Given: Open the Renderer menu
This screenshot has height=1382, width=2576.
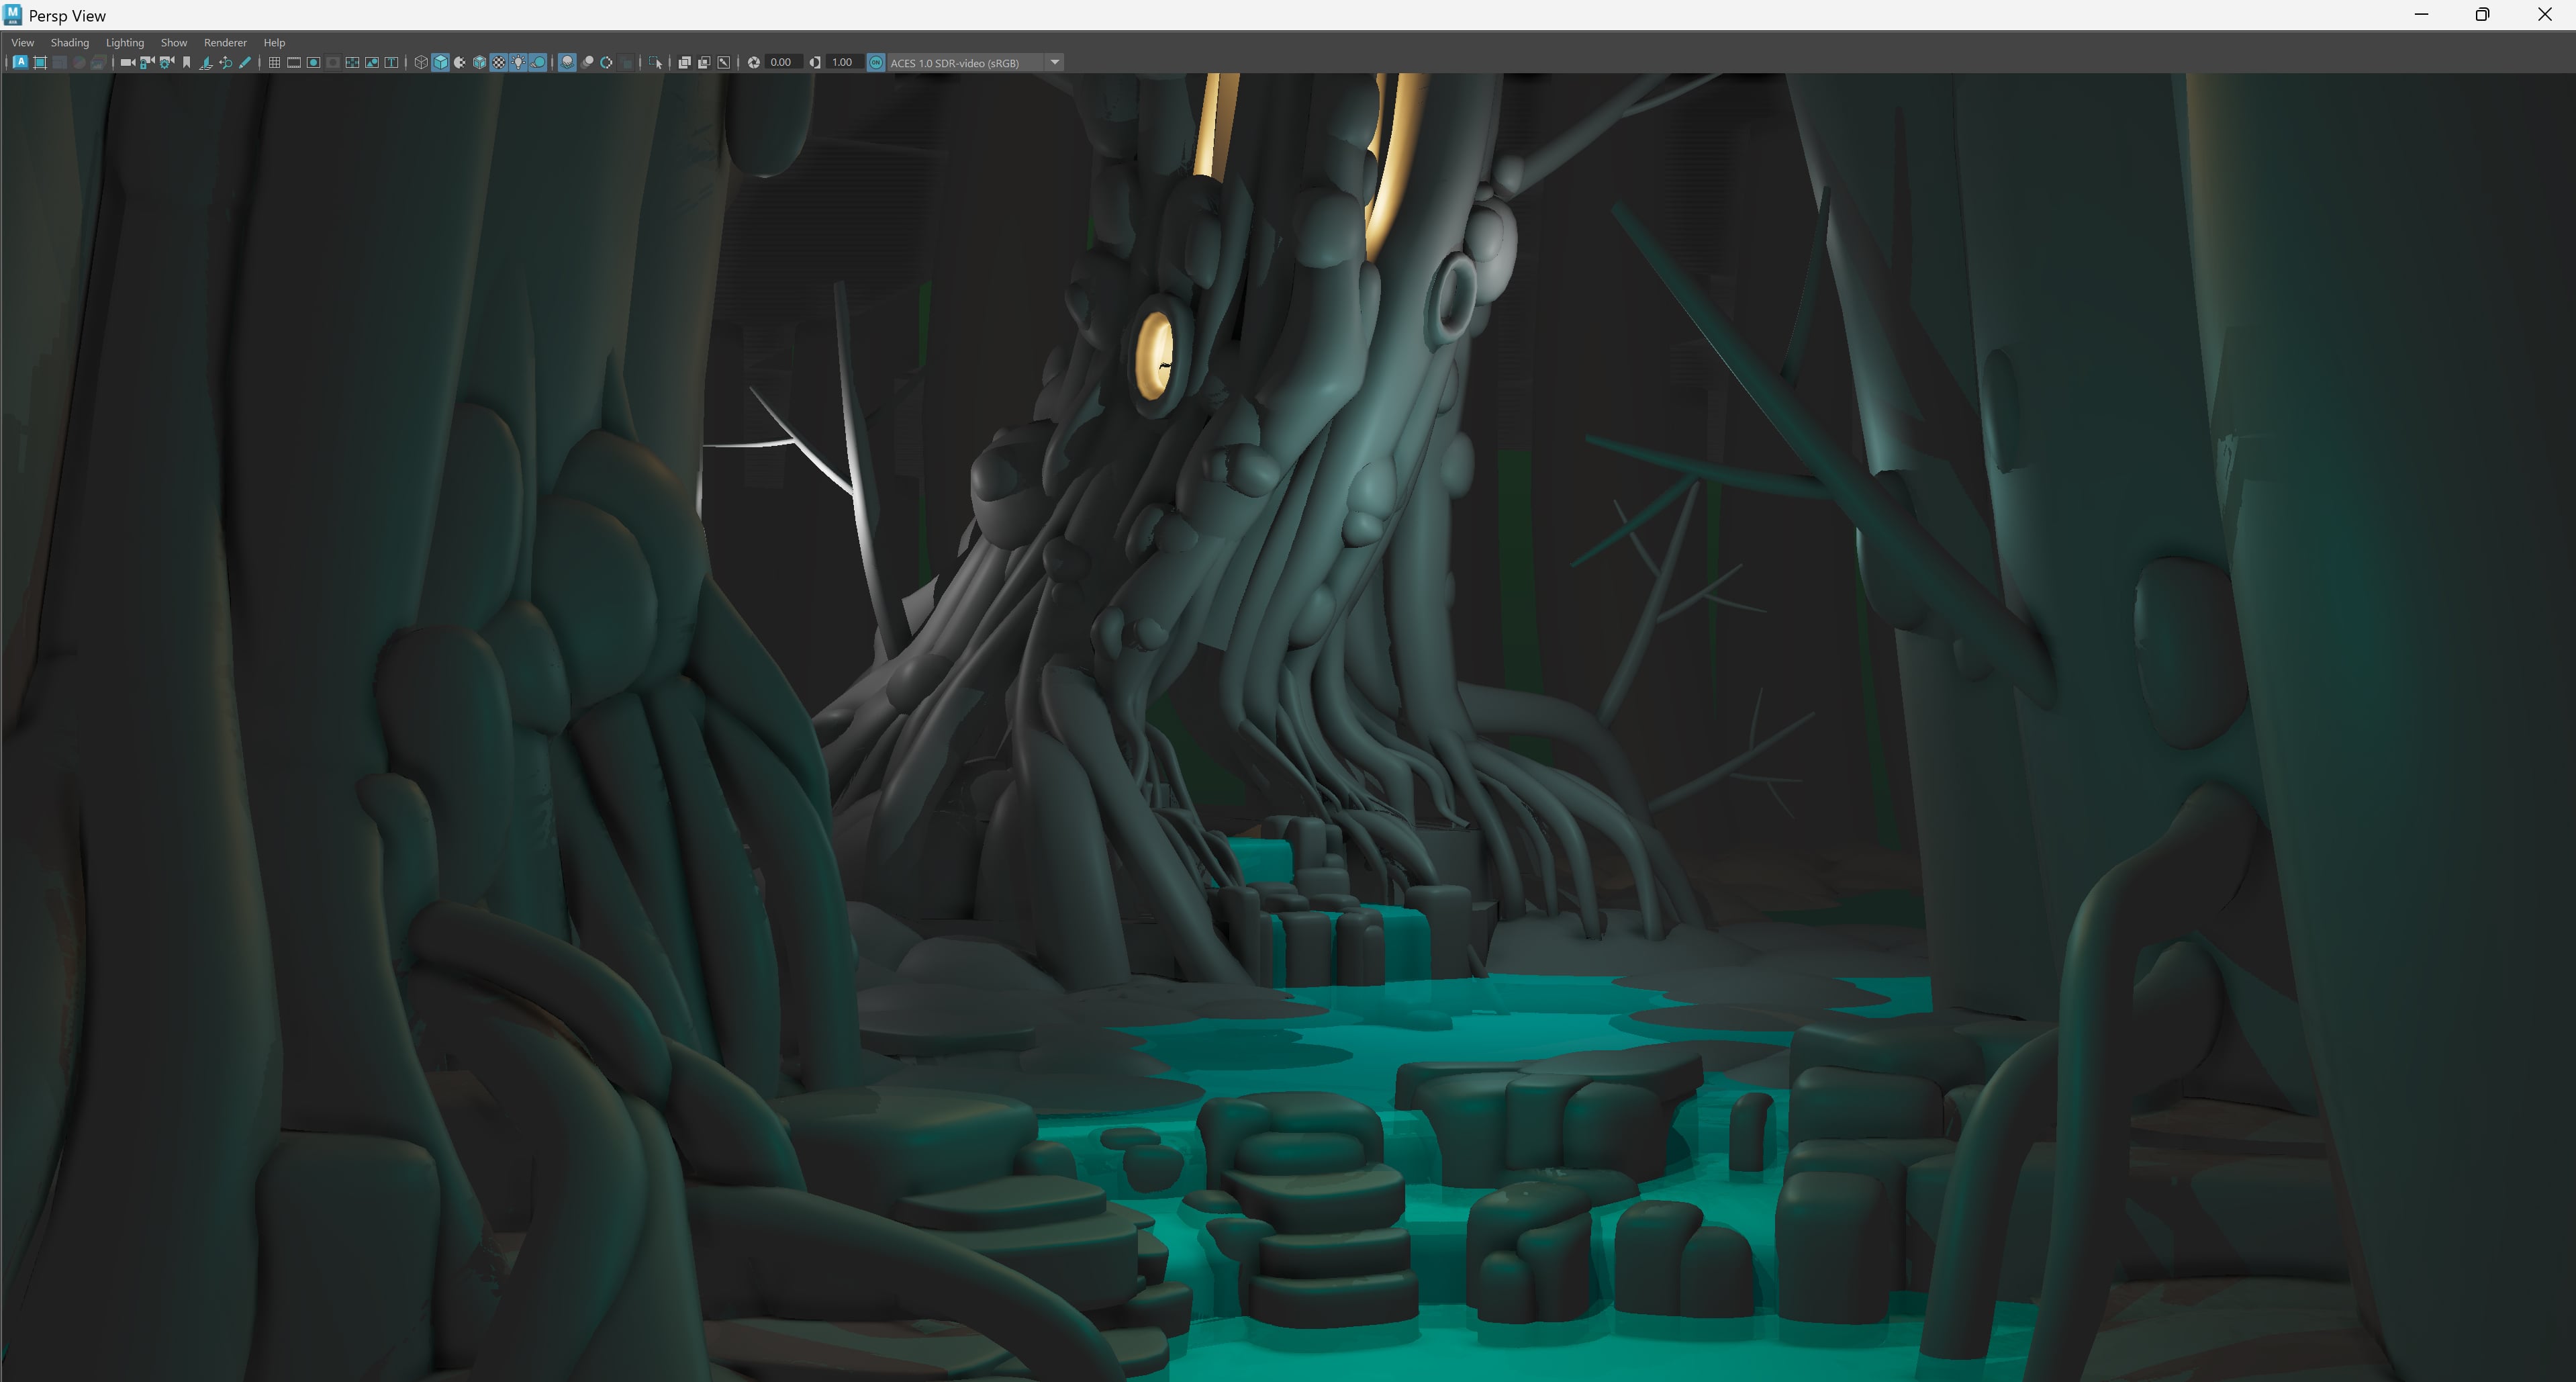Looking at the screenshot, I should [225, 42].
